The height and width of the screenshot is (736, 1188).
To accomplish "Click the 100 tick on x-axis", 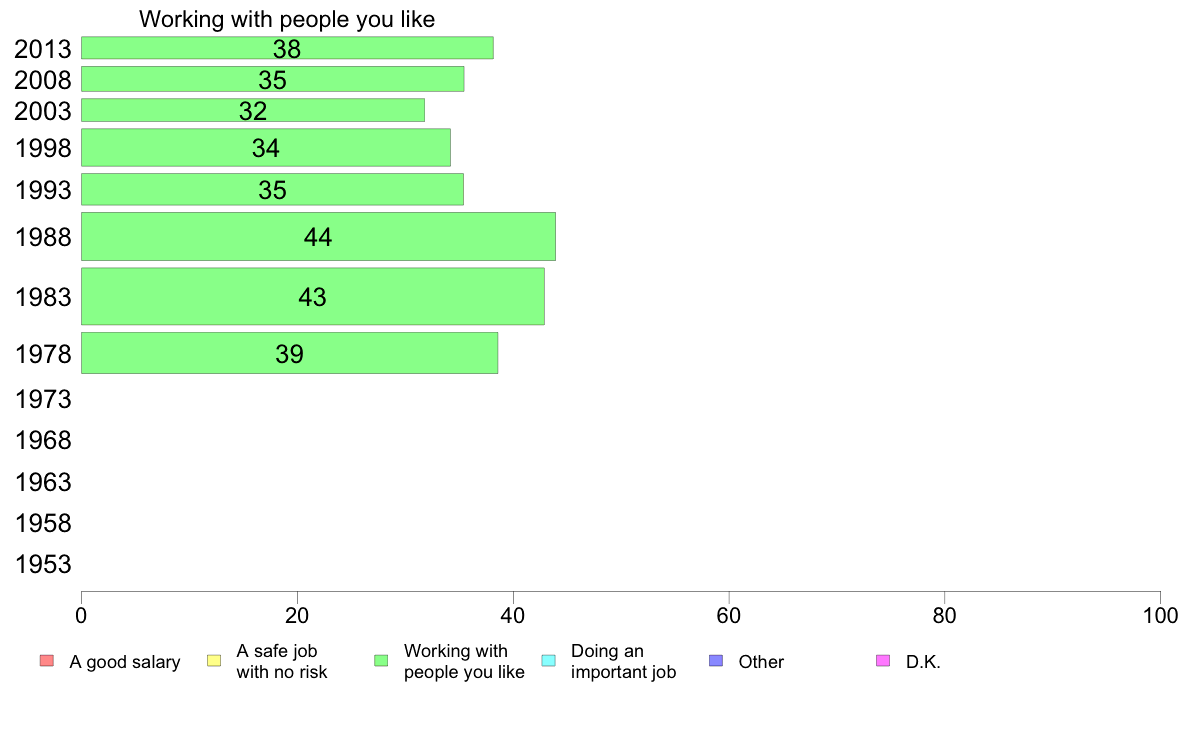I will click(x=1160, y=615).
